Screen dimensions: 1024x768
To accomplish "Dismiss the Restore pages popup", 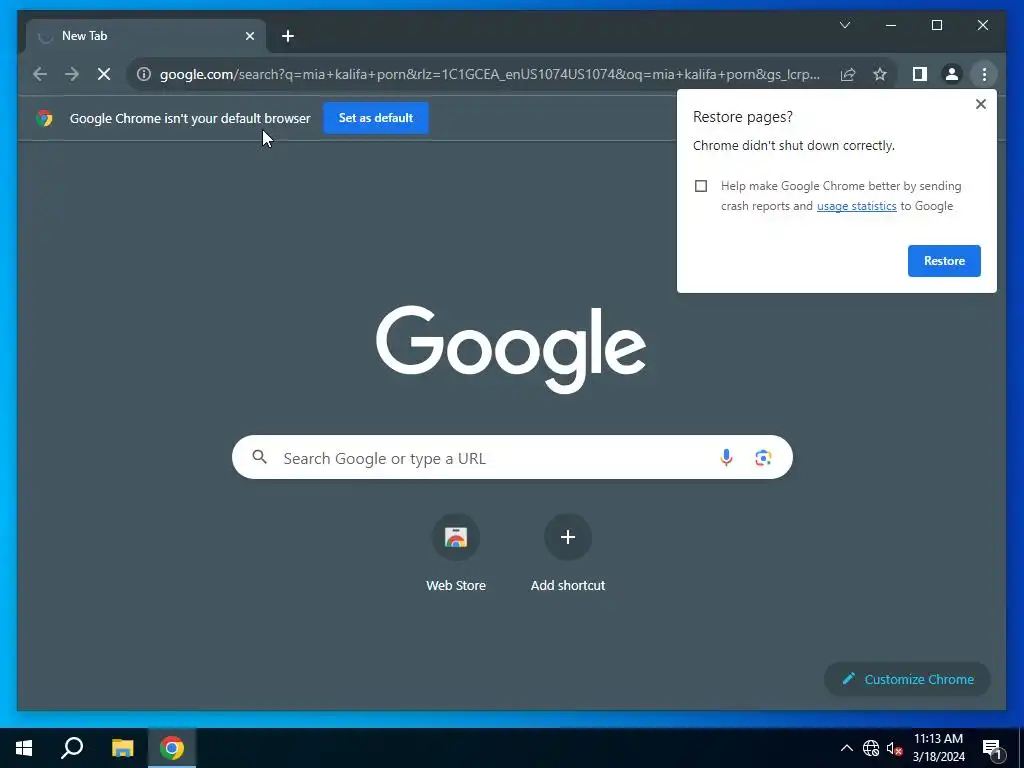I will 980,104.
